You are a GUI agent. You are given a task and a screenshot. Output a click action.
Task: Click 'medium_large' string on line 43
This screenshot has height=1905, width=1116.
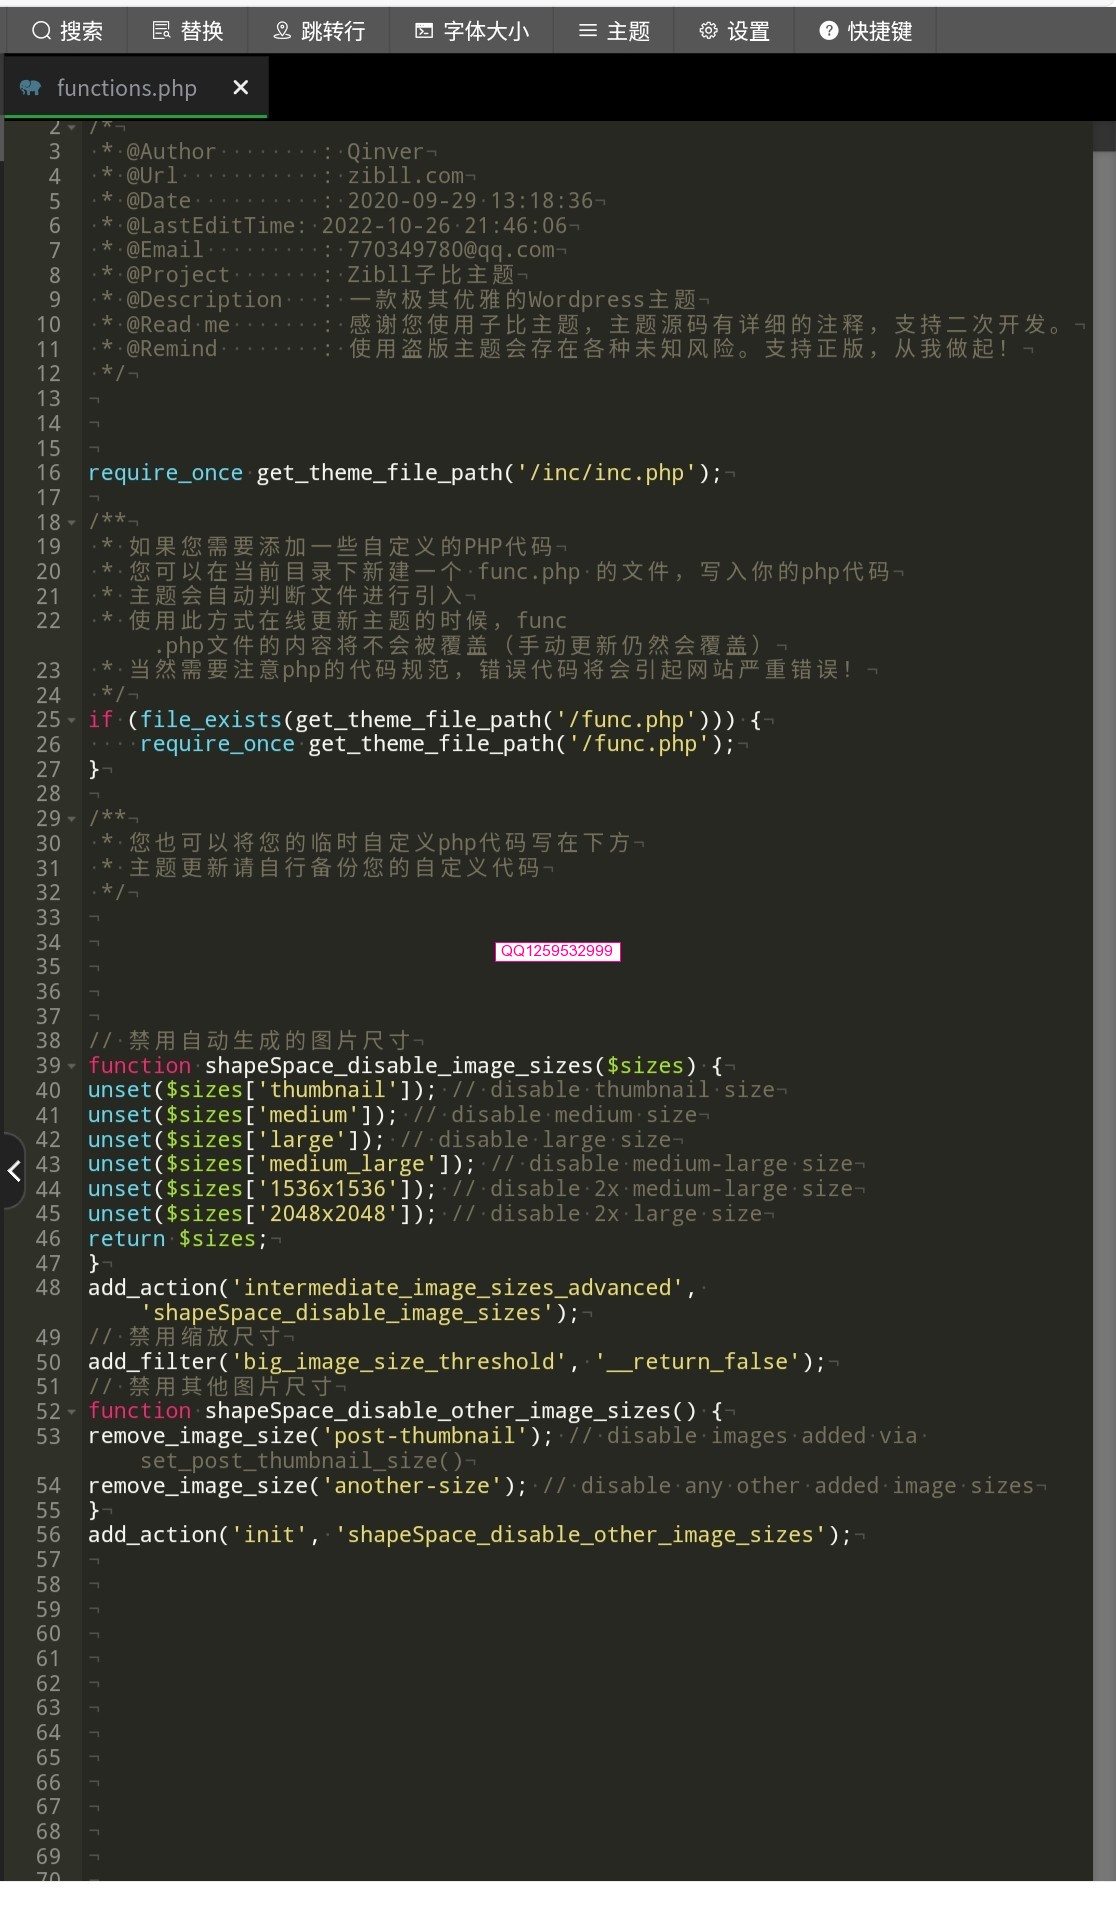(347, 1164)
